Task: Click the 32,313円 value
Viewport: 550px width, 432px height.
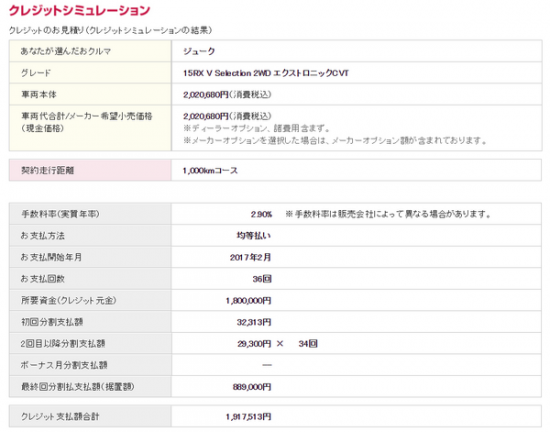Action: tap(254, 322)
